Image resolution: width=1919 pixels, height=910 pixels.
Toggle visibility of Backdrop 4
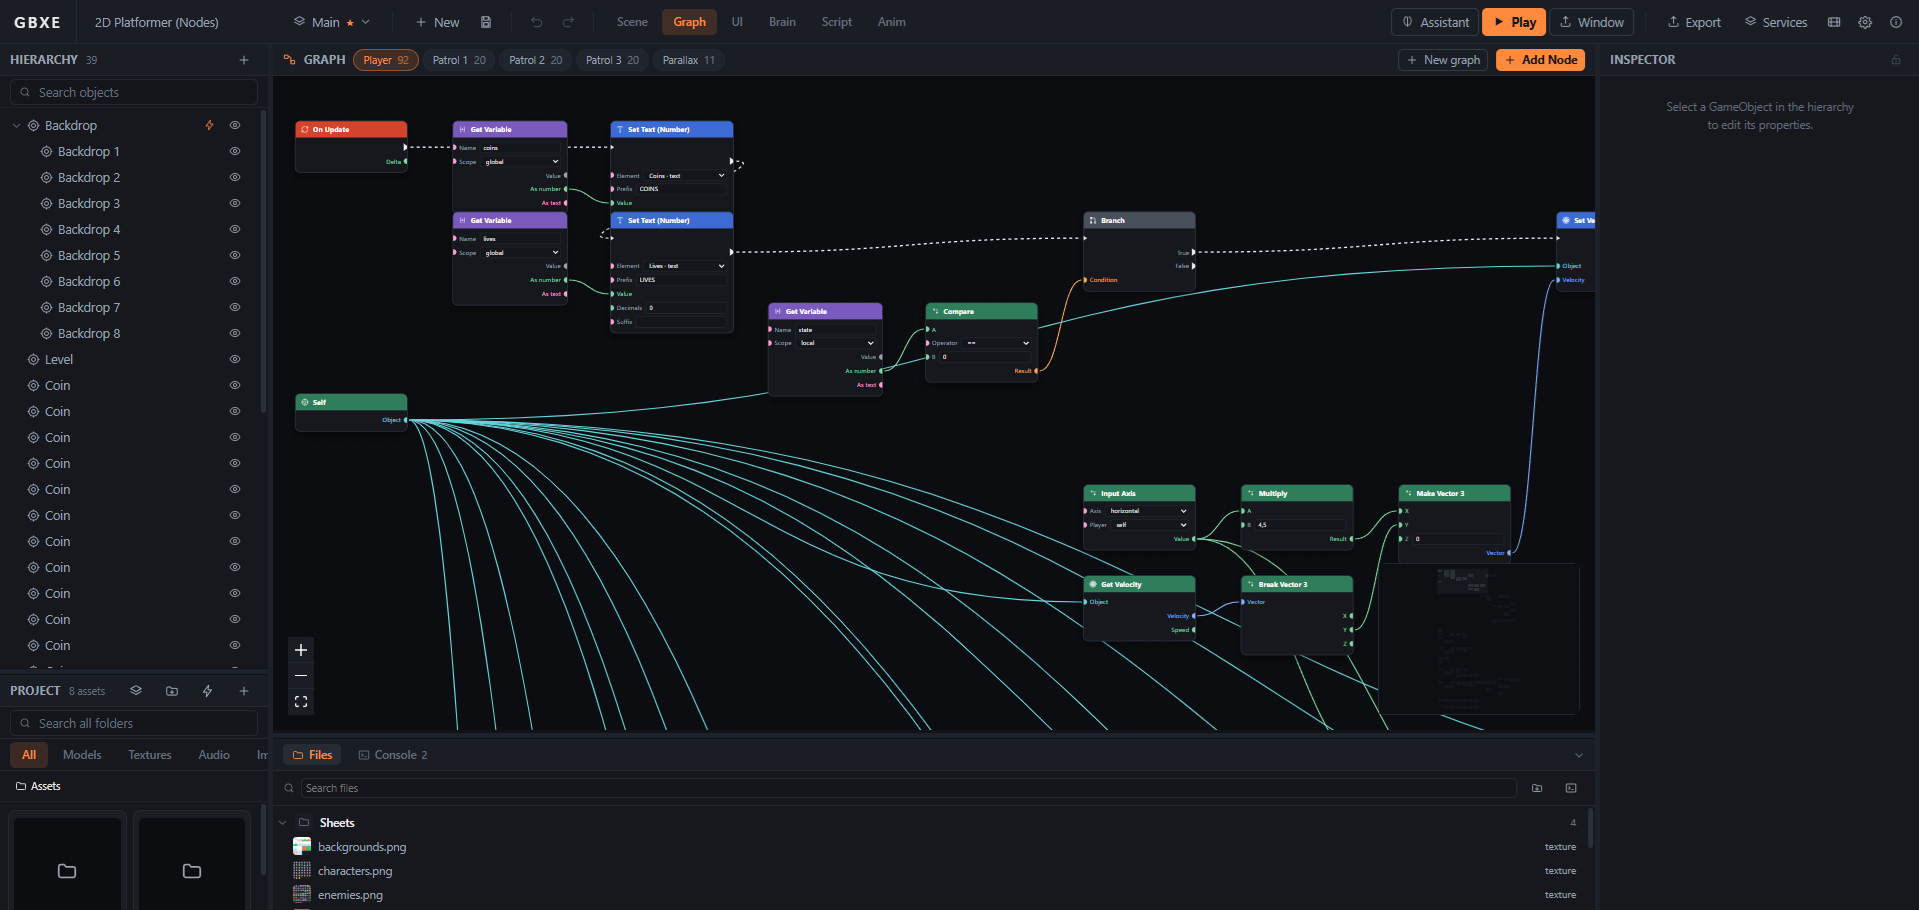pyautogui.click(x=235, y=229)
